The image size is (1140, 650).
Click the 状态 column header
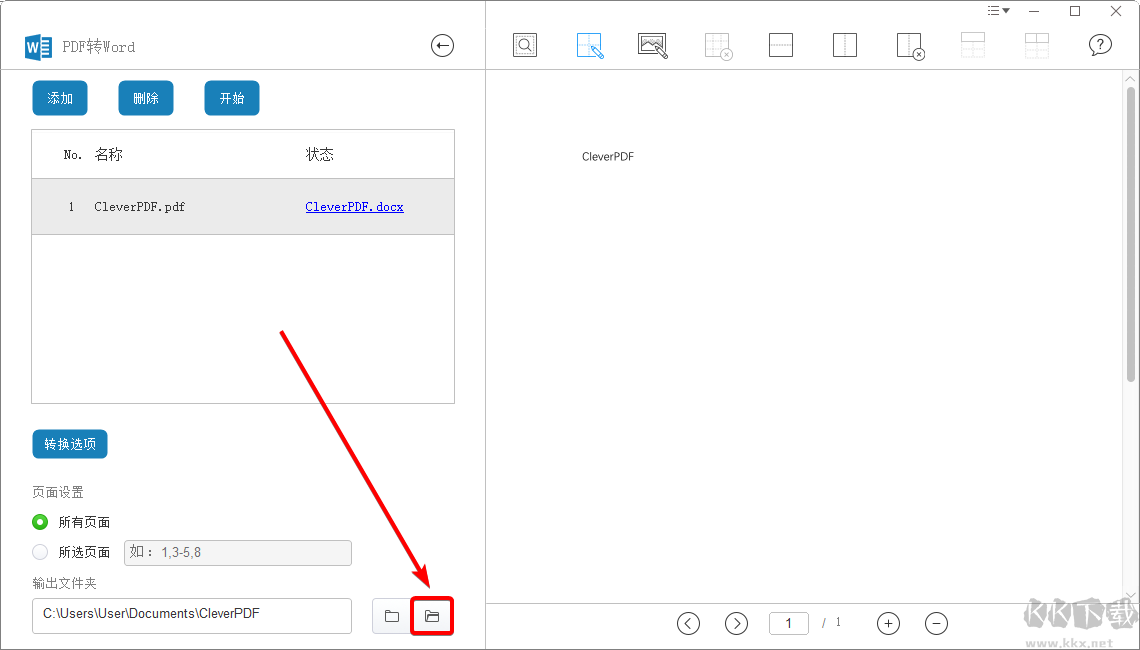[x=319, y=154]
